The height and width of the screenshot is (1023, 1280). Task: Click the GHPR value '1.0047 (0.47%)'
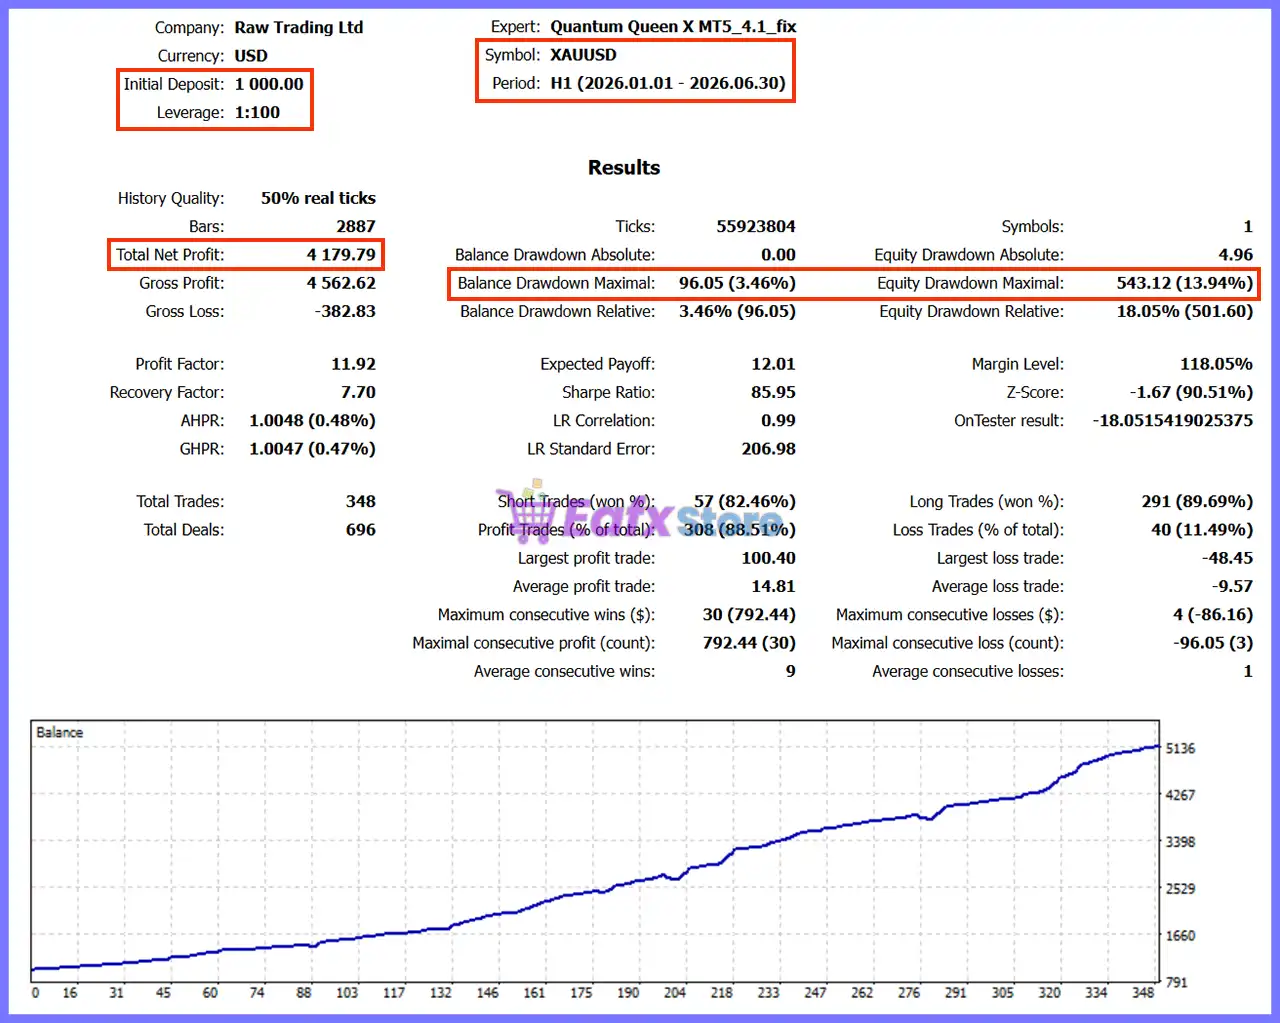click(312, 449)
